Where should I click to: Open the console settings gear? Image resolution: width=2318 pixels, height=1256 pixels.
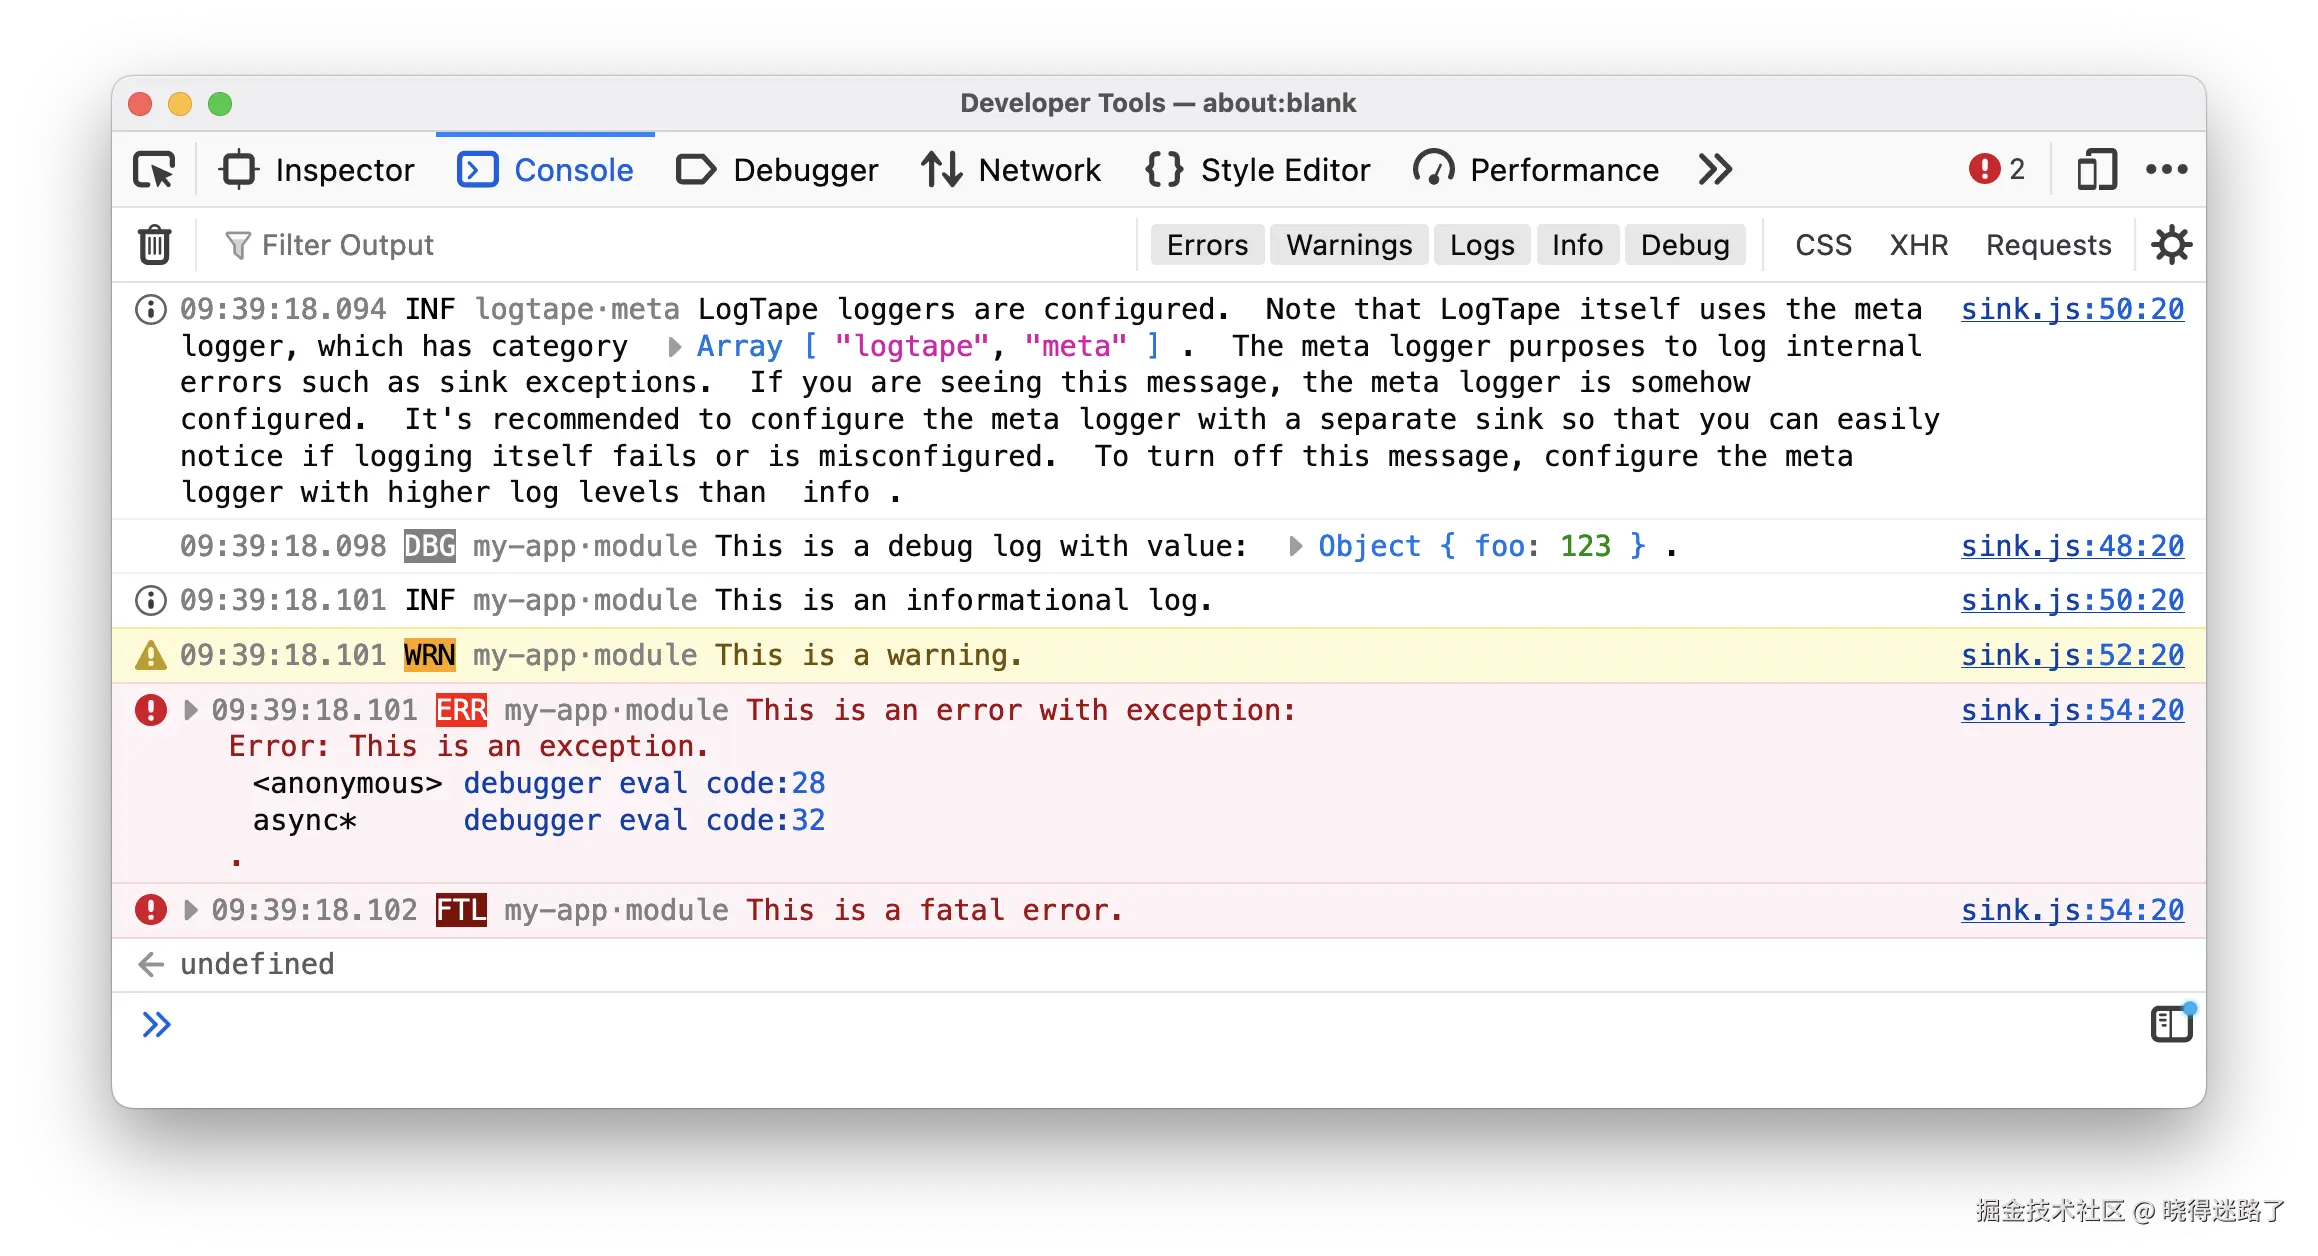(x=2170, y=244)
